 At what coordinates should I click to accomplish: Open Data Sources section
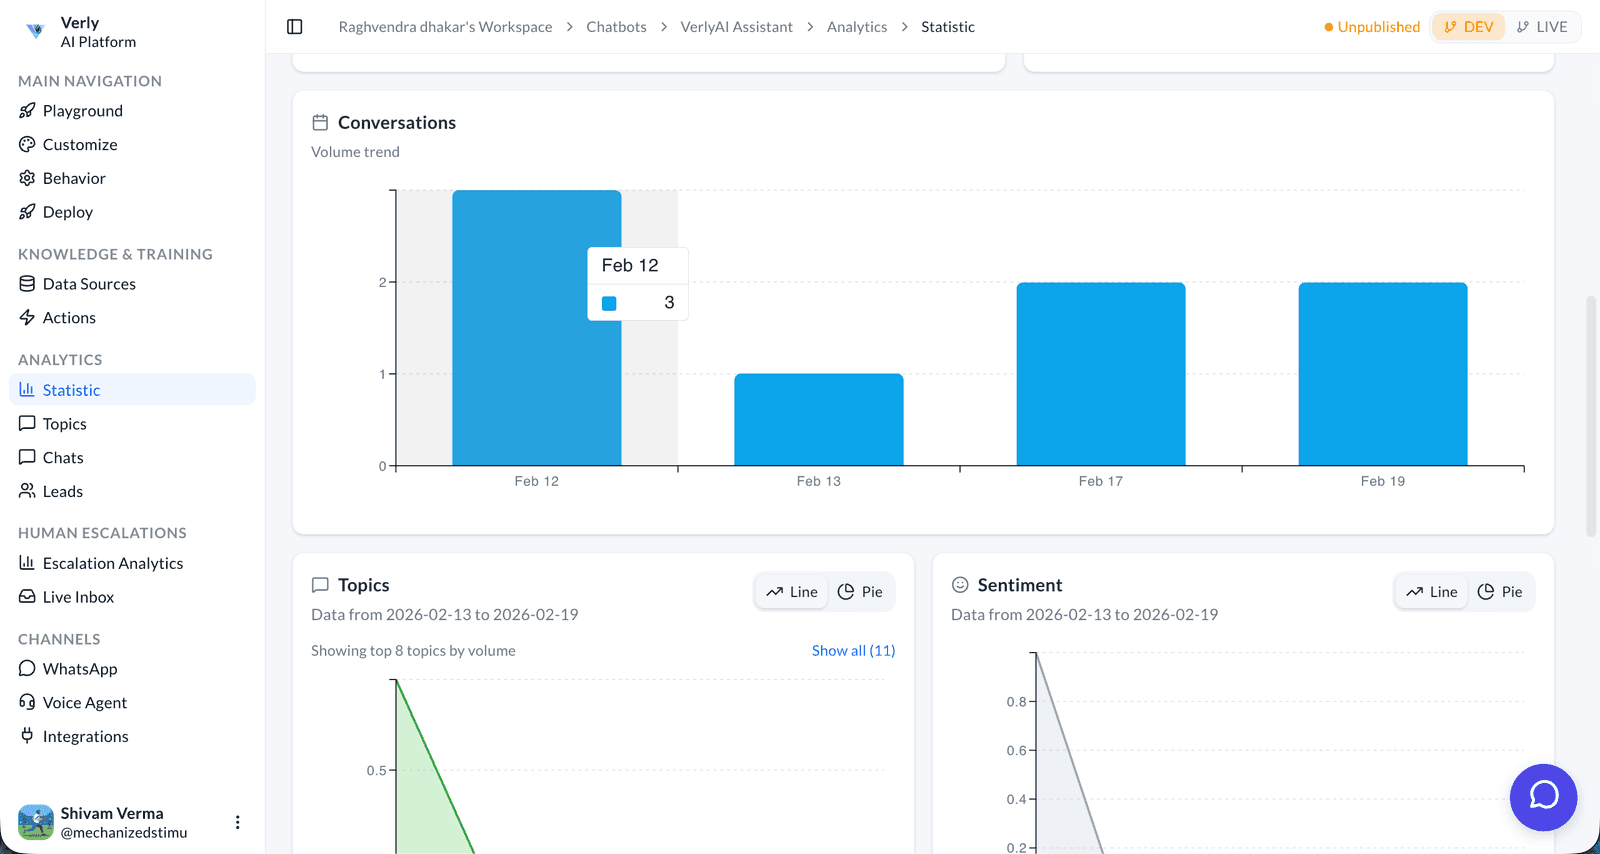[88, 284]
